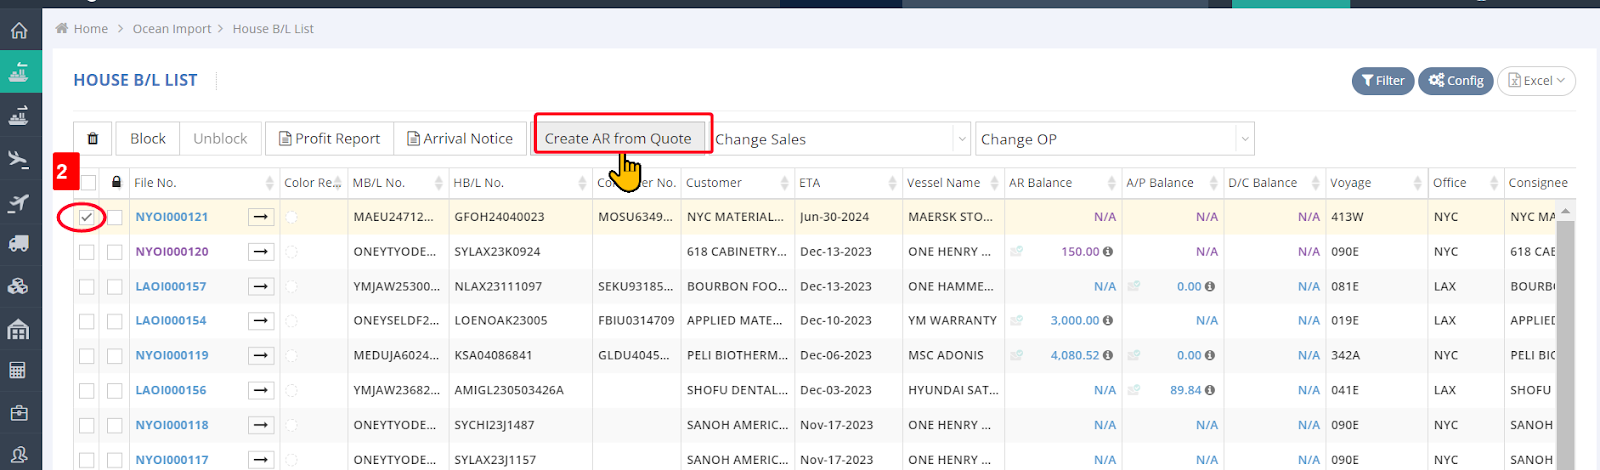Open the Change Sales dropdown

tap(842, 139)
